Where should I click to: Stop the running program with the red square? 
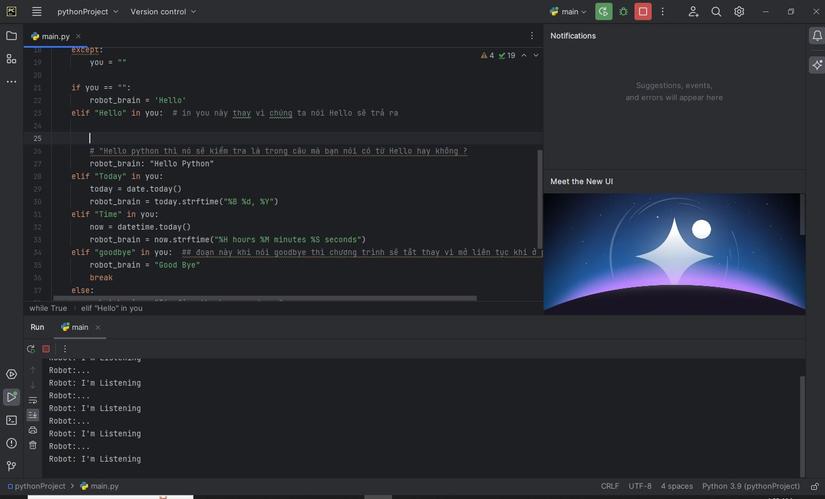tap(643, 12)
